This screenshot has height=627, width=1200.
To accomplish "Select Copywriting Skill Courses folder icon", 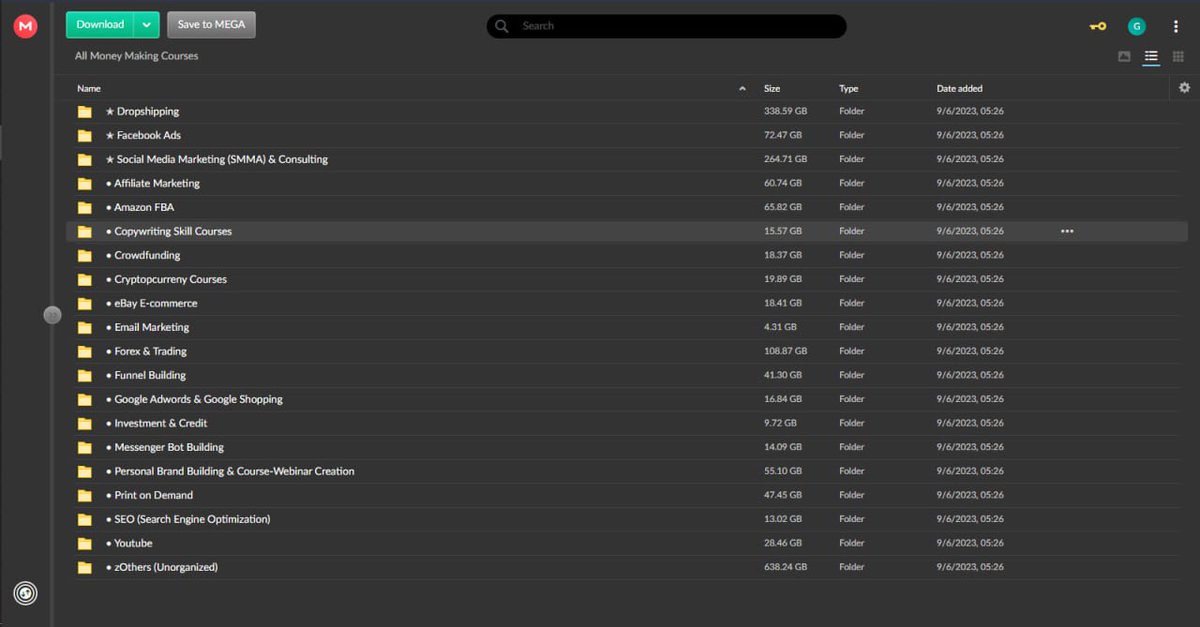I will pos(85,232).
